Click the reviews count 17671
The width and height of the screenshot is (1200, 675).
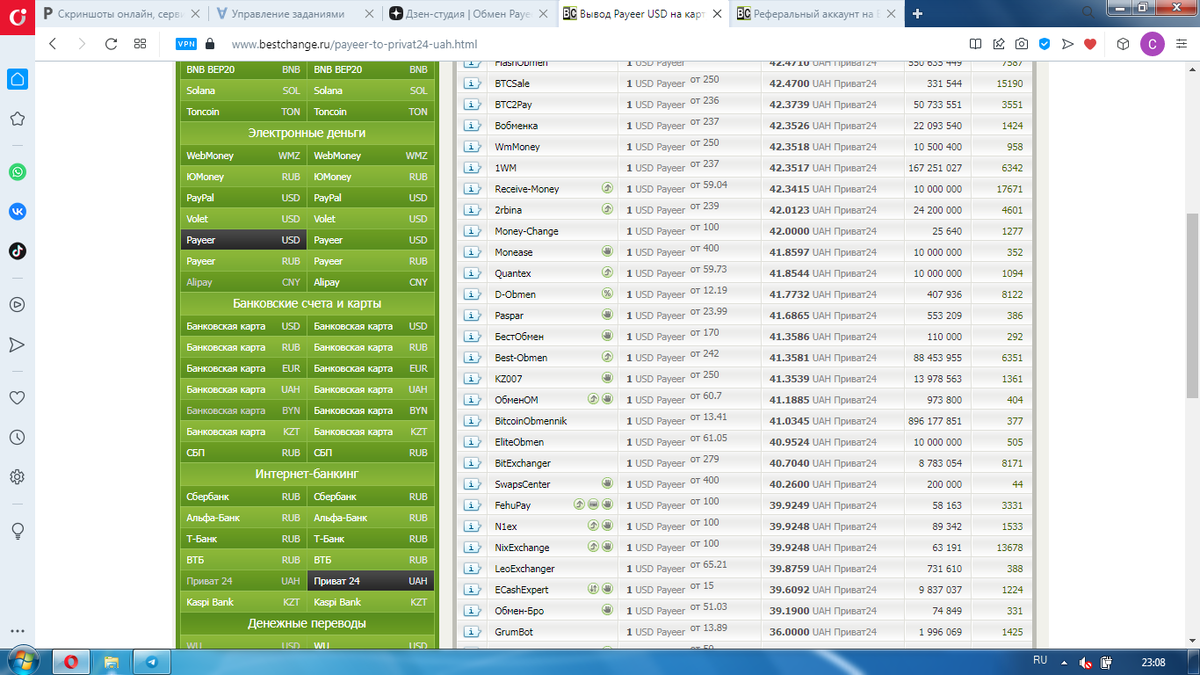[1010, 189]
